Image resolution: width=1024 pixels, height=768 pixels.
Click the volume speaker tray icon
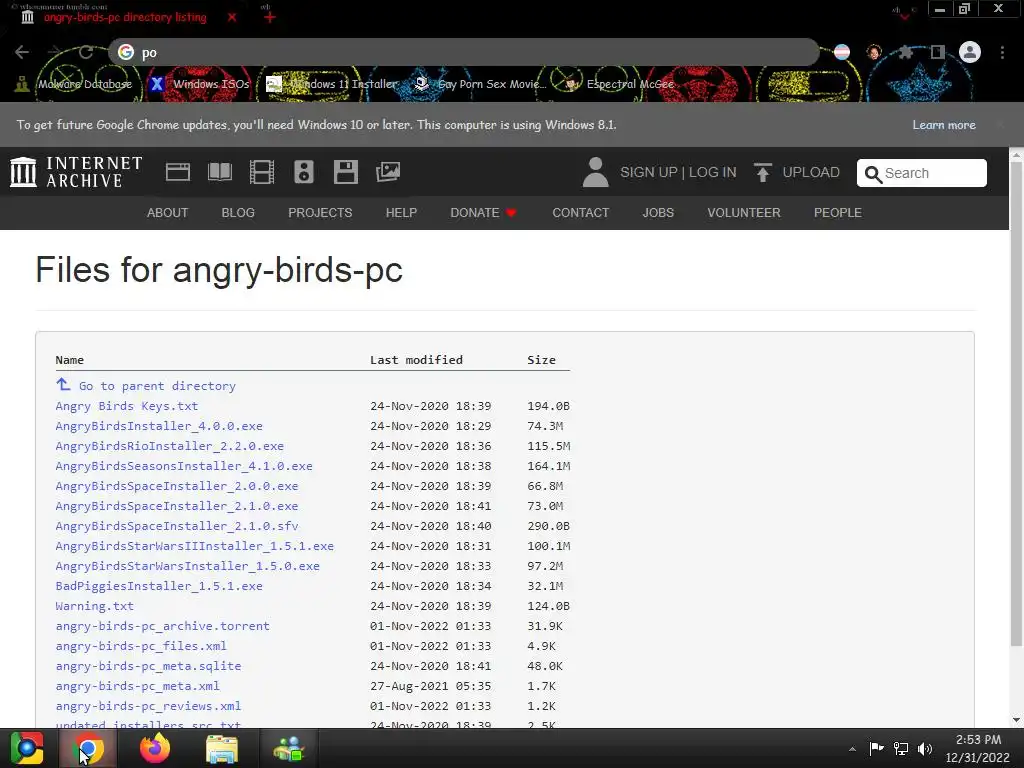[925, 748]
